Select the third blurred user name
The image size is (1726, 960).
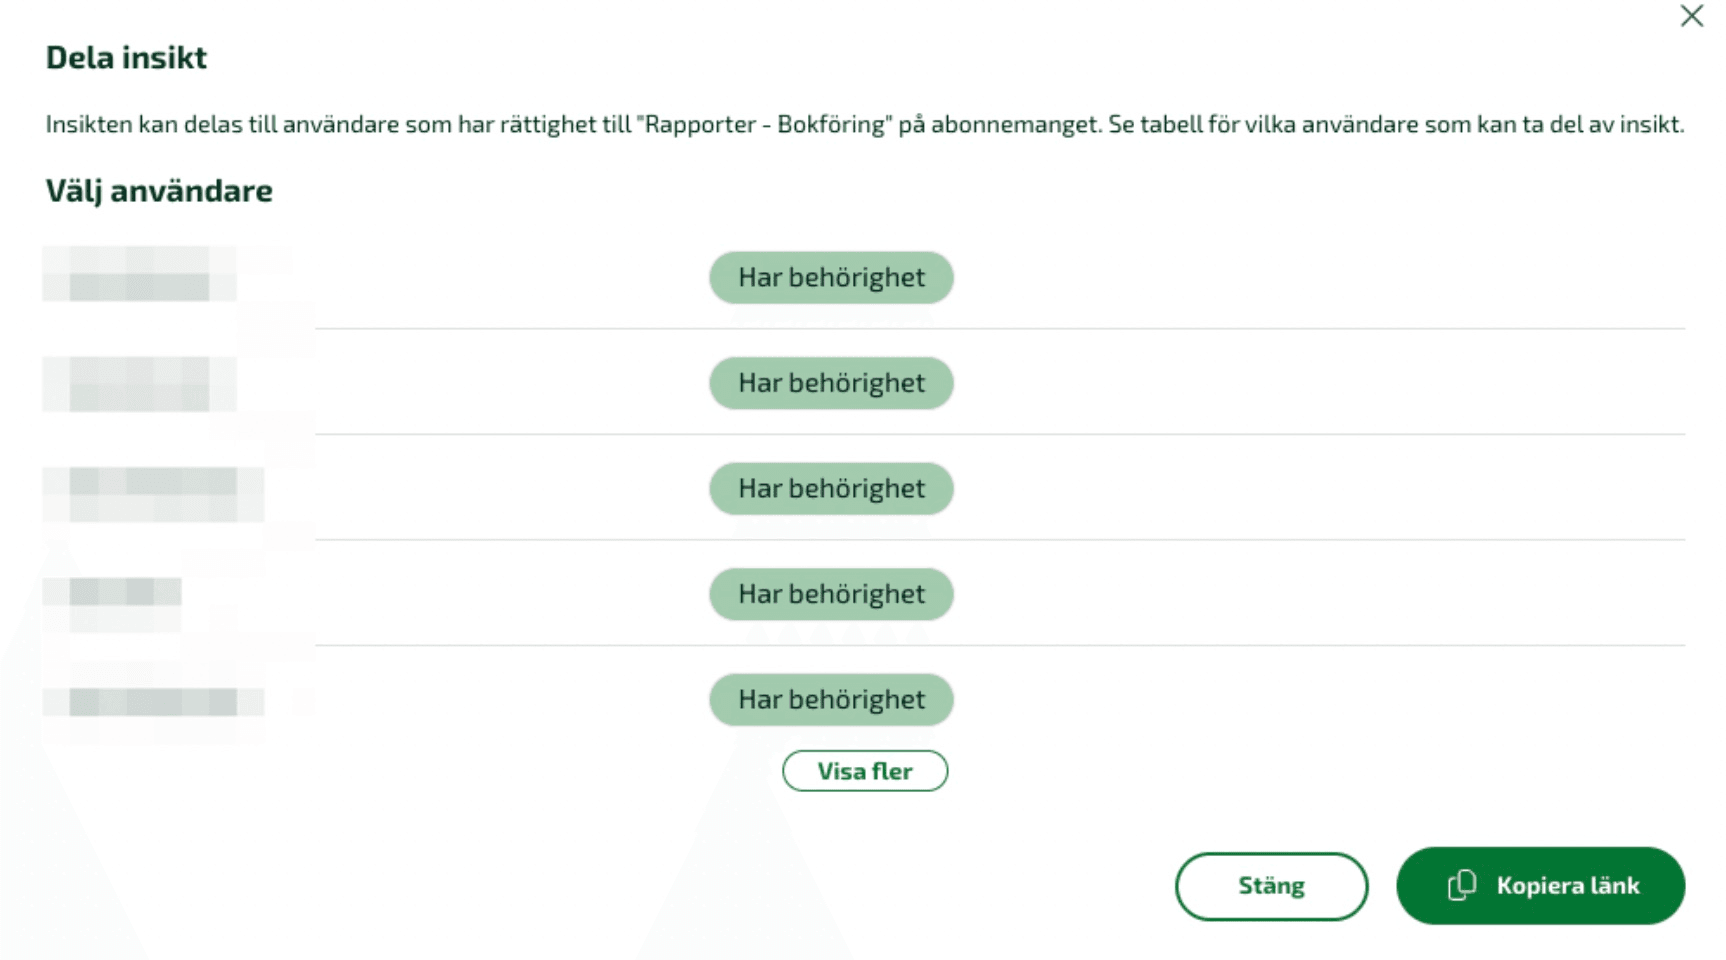153,493
